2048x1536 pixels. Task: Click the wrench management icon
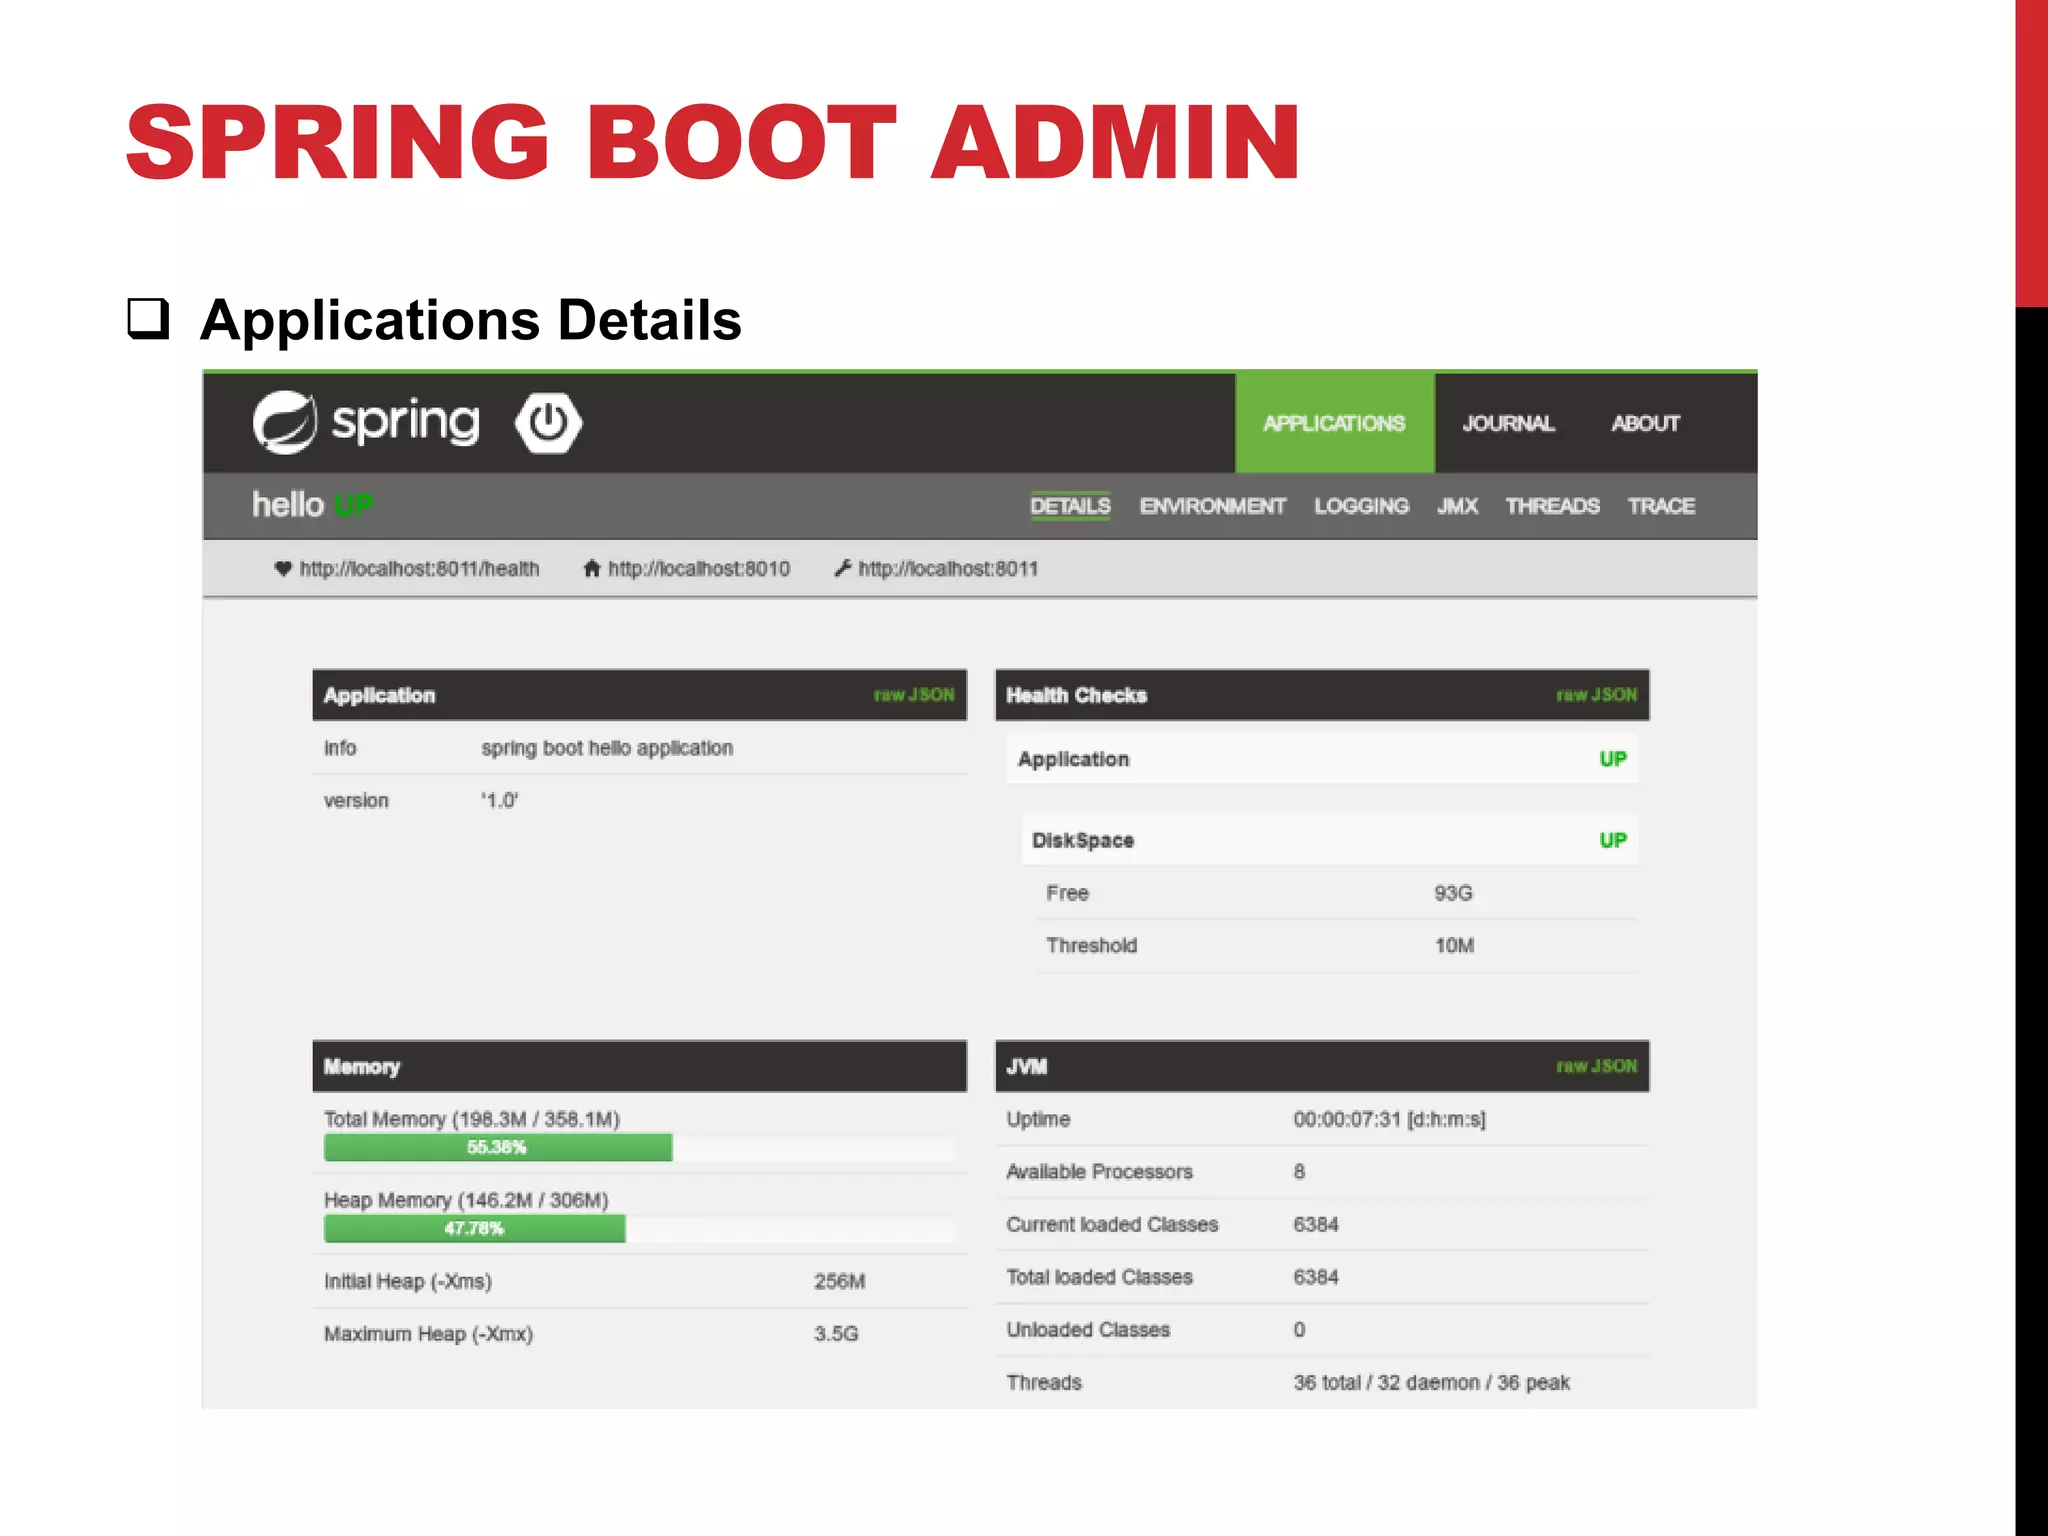click(843, 568)
